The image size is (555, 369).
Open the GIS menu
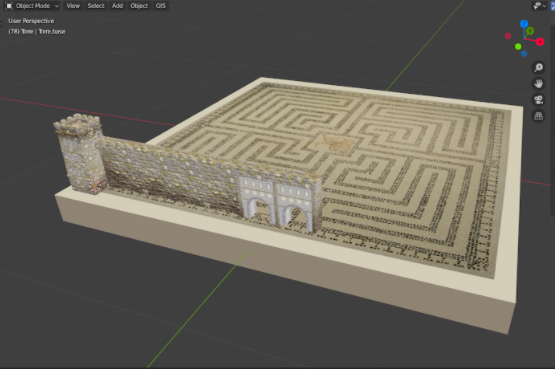pos(161,6)
